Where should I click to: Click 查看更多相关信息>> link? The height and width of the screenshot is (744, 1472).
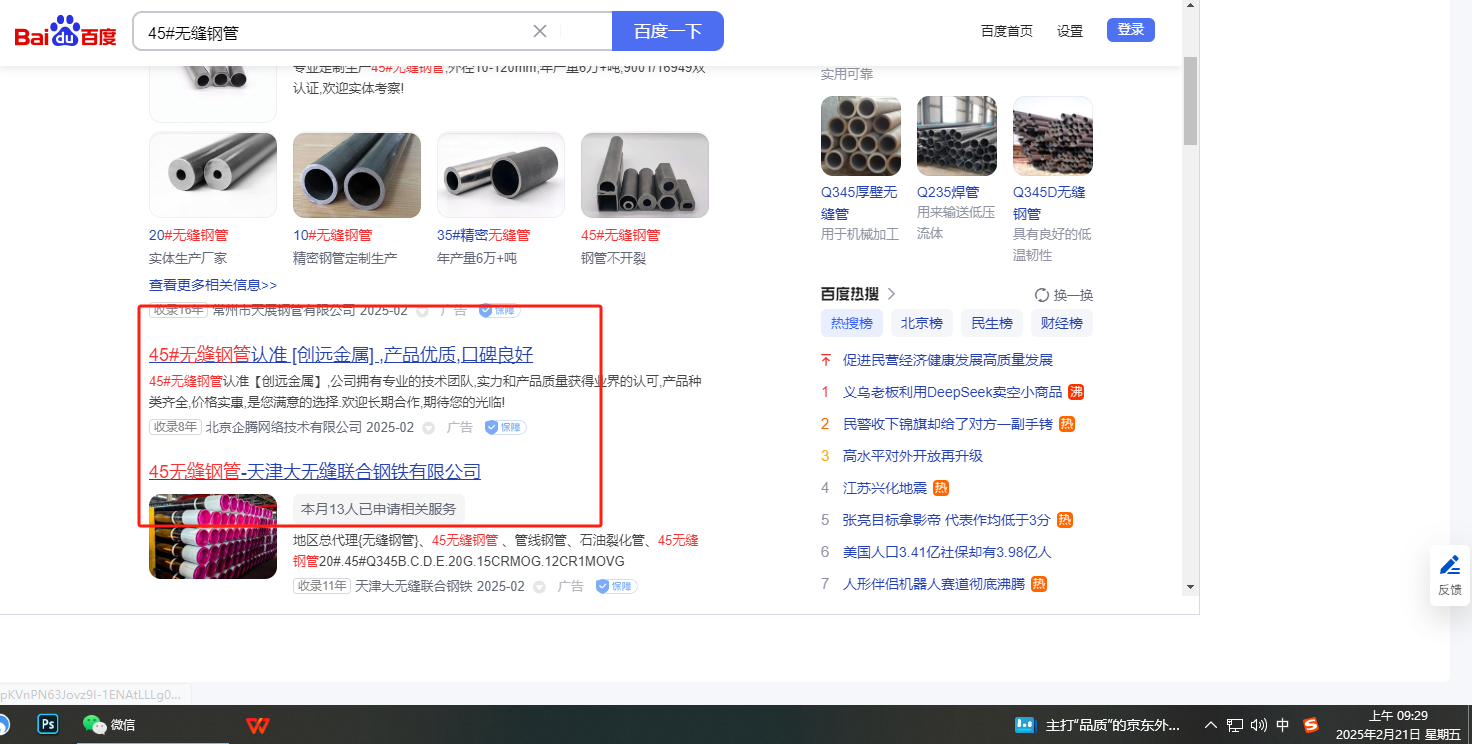pyautogui.click(x=213, y=285)
